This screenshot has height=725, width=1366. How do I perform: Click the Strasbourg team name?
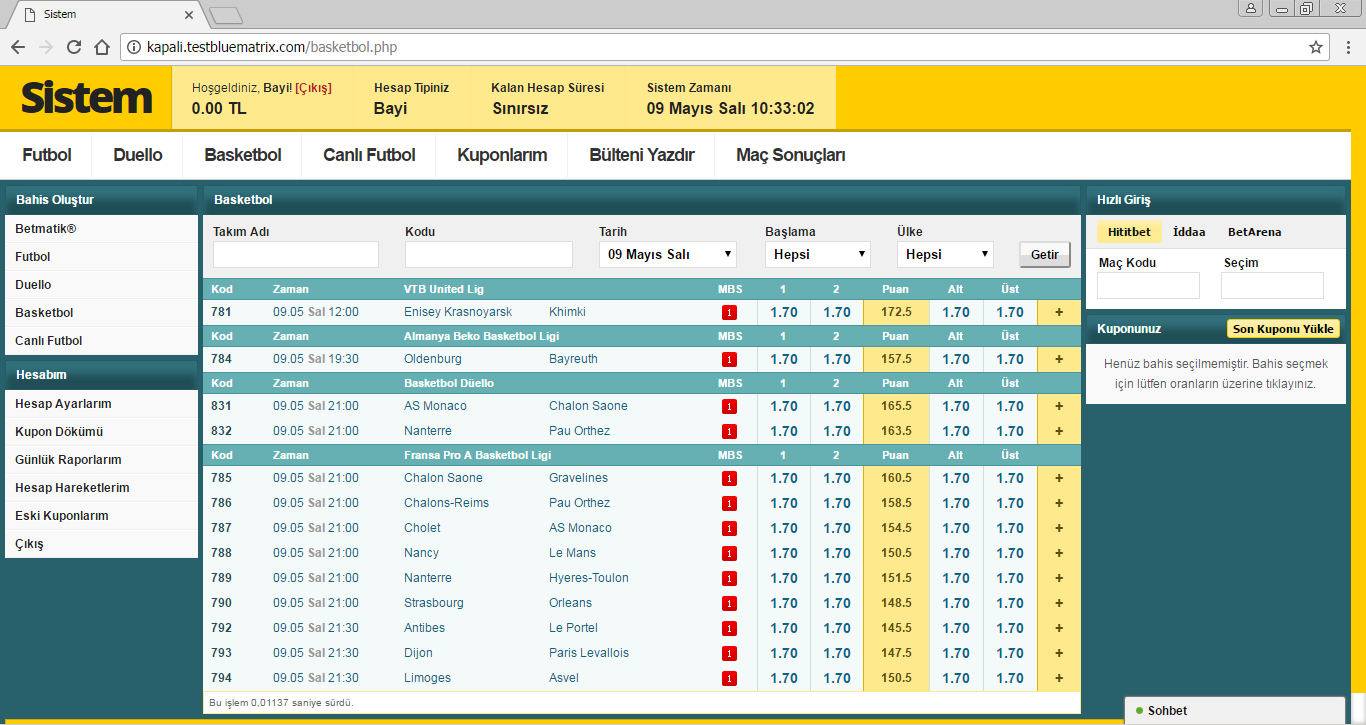[434, 603]
